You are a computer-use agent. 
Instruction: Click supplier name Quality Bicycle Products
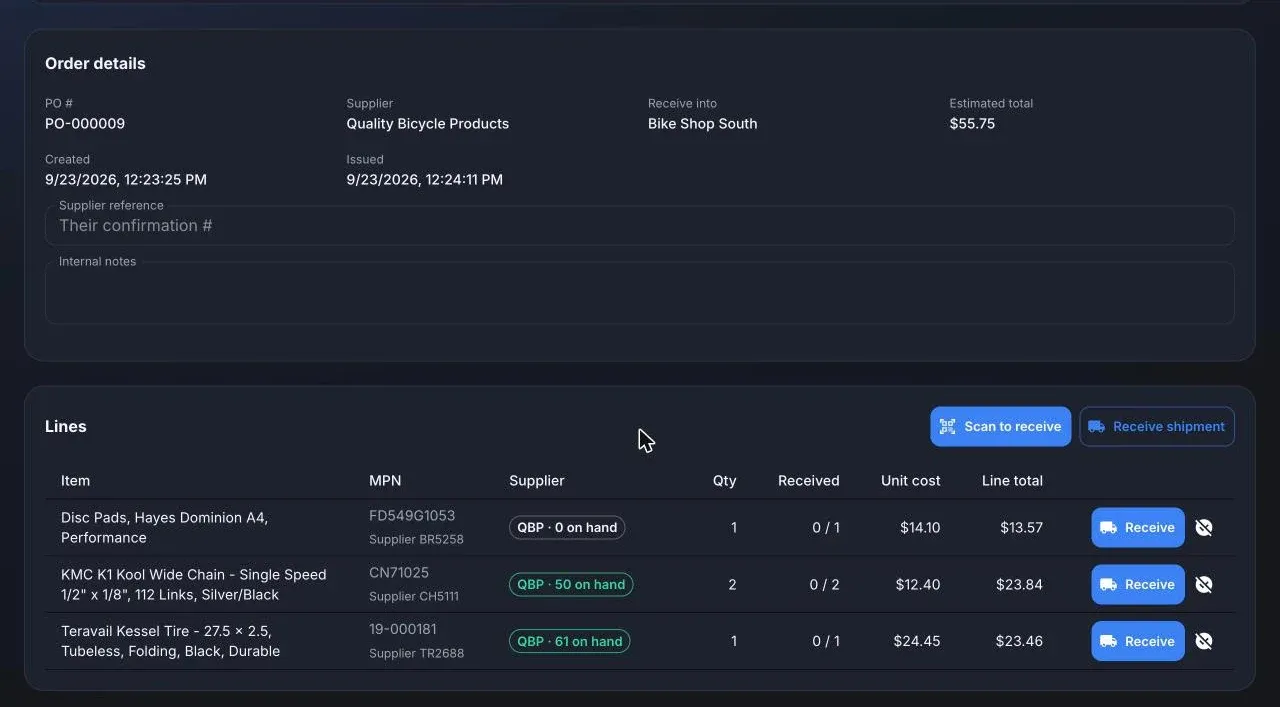pyautogui.click(x=428, y=124)
